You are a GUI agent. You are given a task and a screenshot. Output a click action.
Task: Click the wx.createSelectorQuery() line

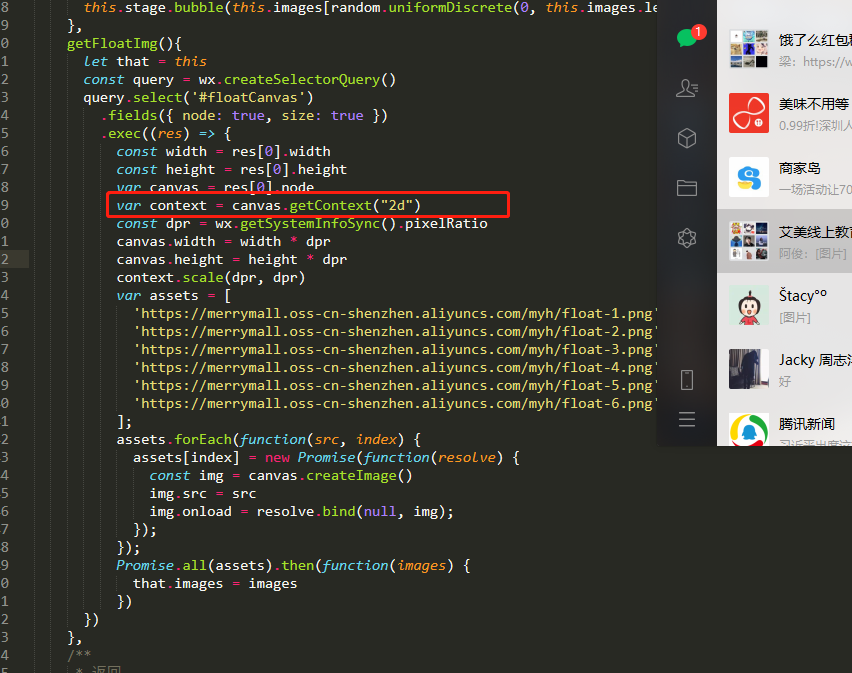(240, 79)
